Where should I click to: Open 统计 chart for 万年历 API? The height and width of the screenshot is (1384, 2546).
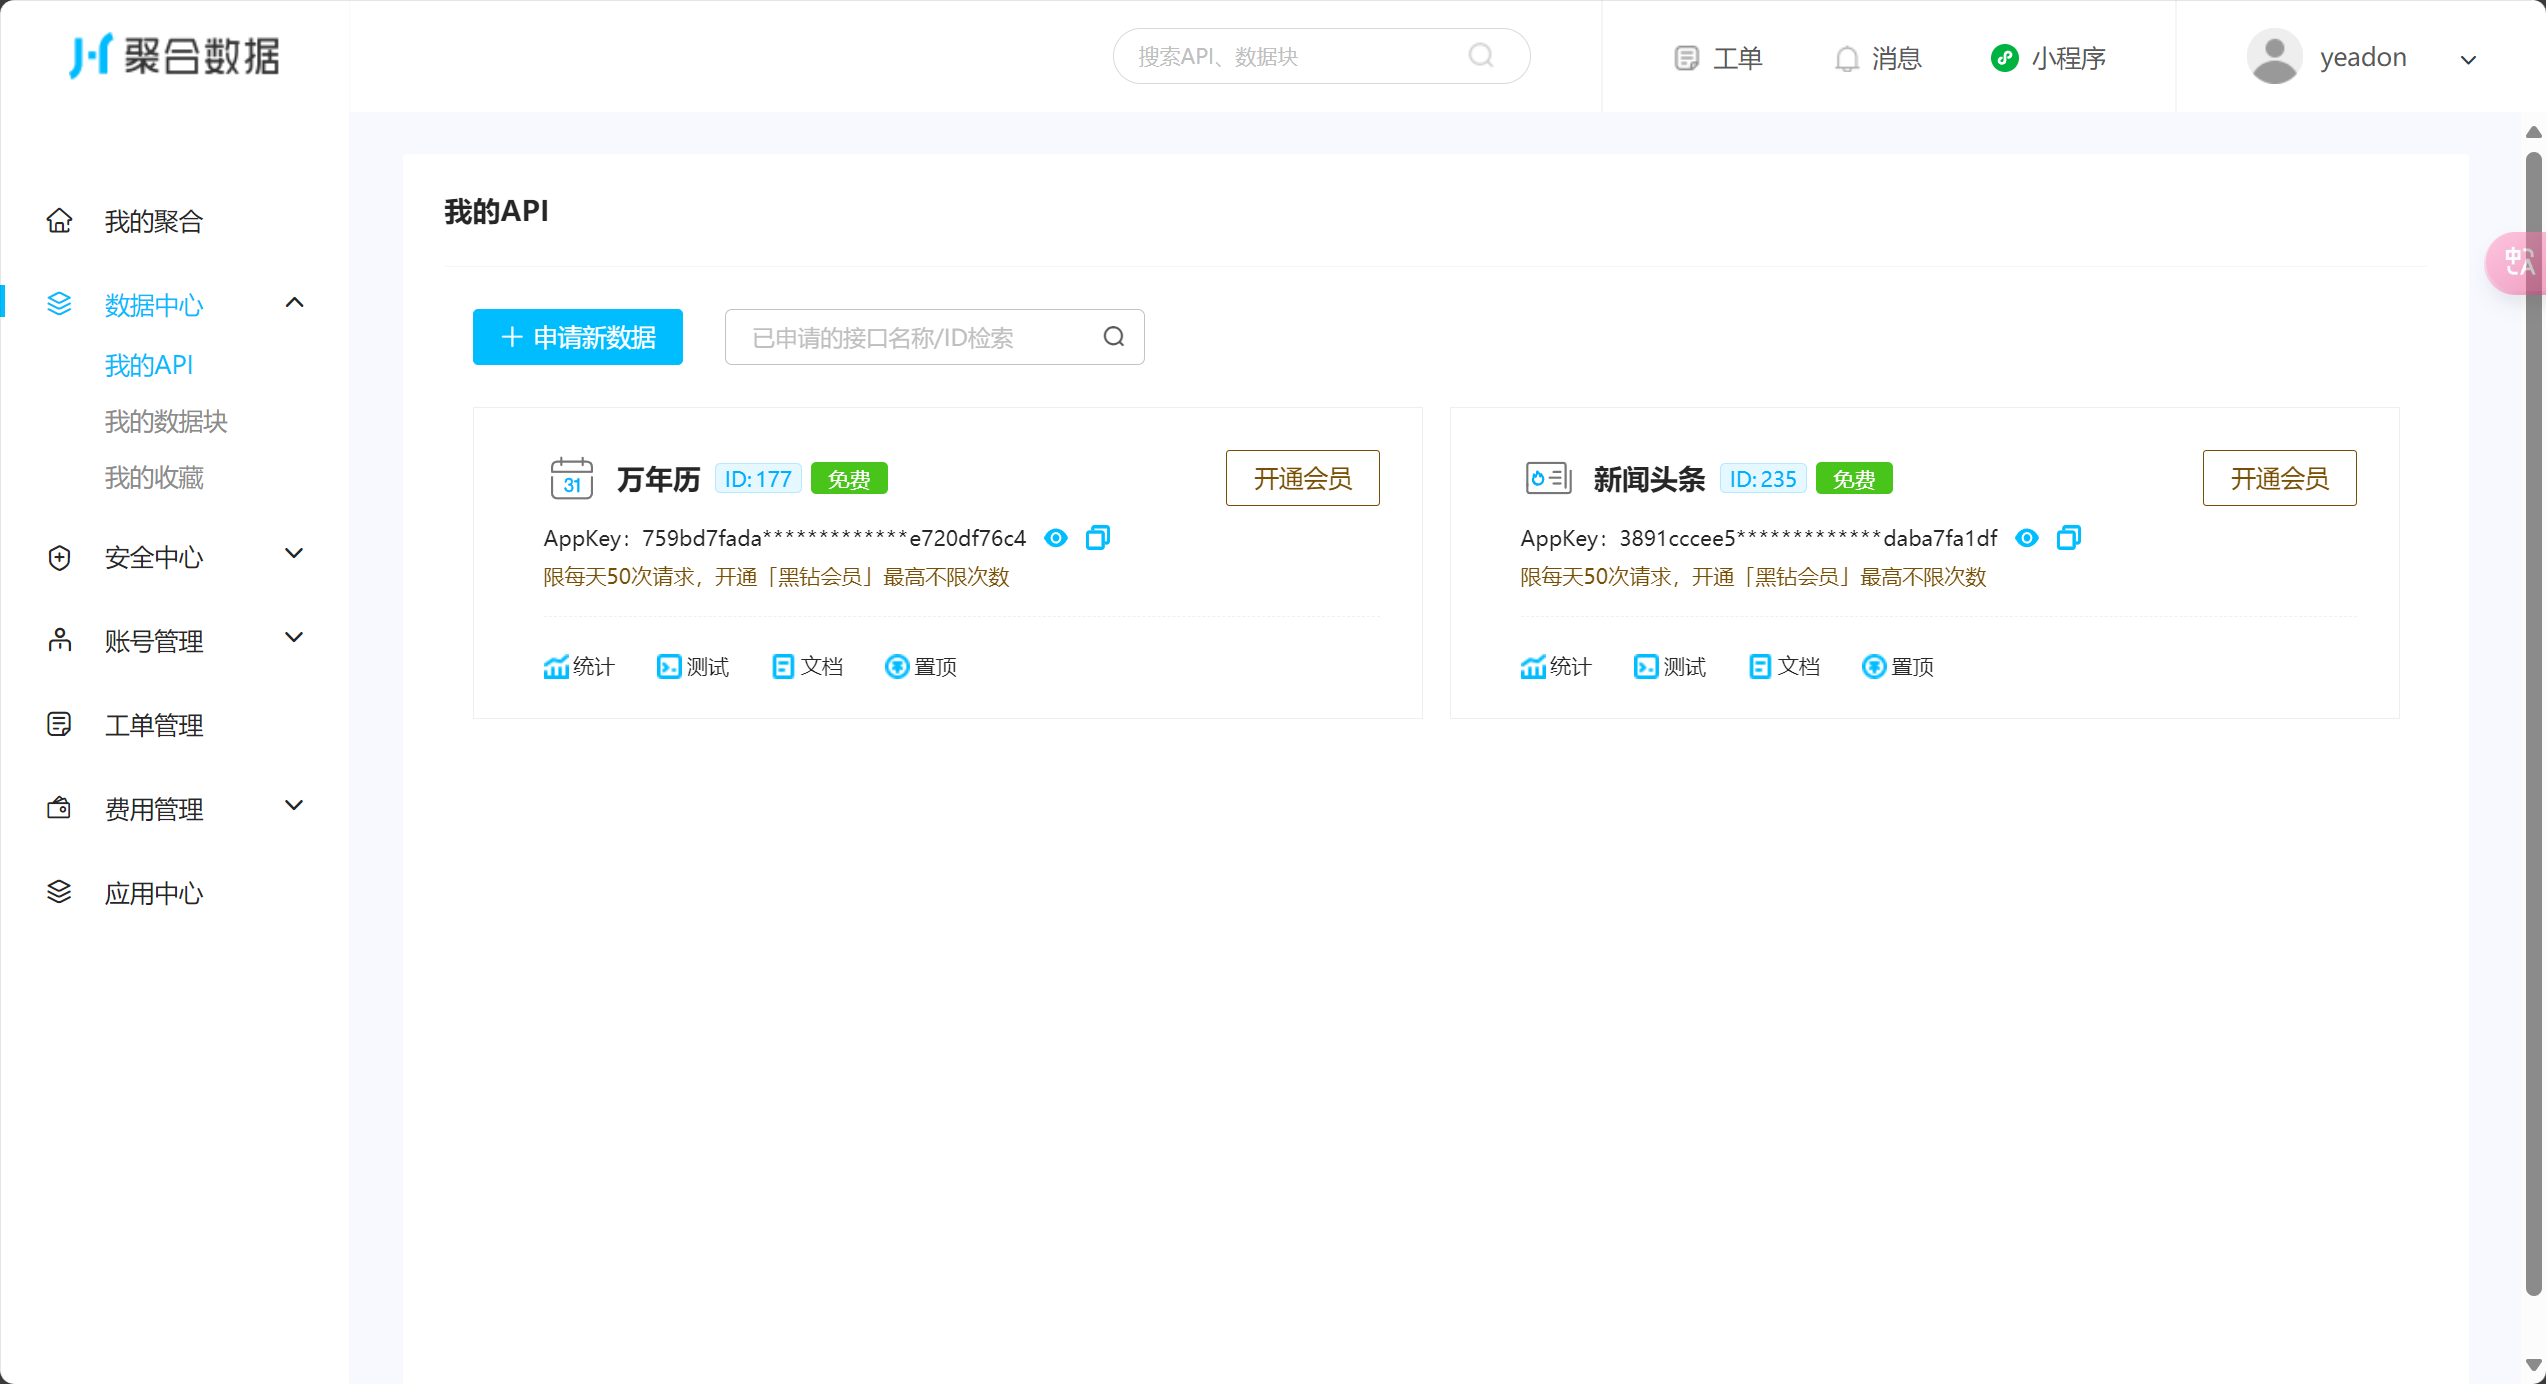click(557, 667)
